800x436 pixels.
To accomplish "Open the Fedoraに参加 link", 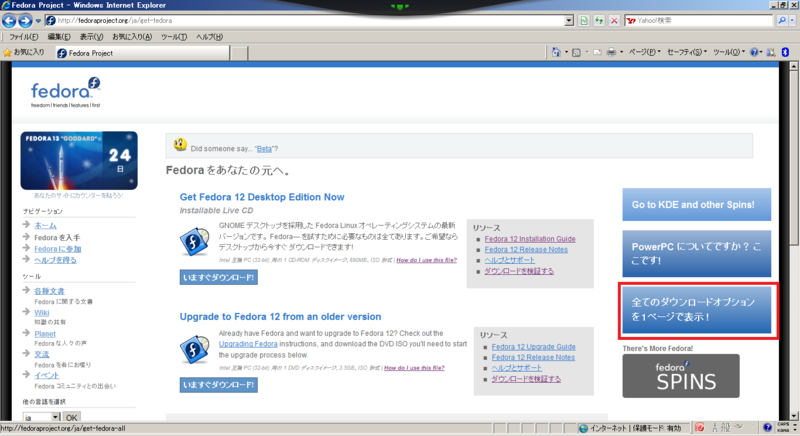I will point(58,249).
